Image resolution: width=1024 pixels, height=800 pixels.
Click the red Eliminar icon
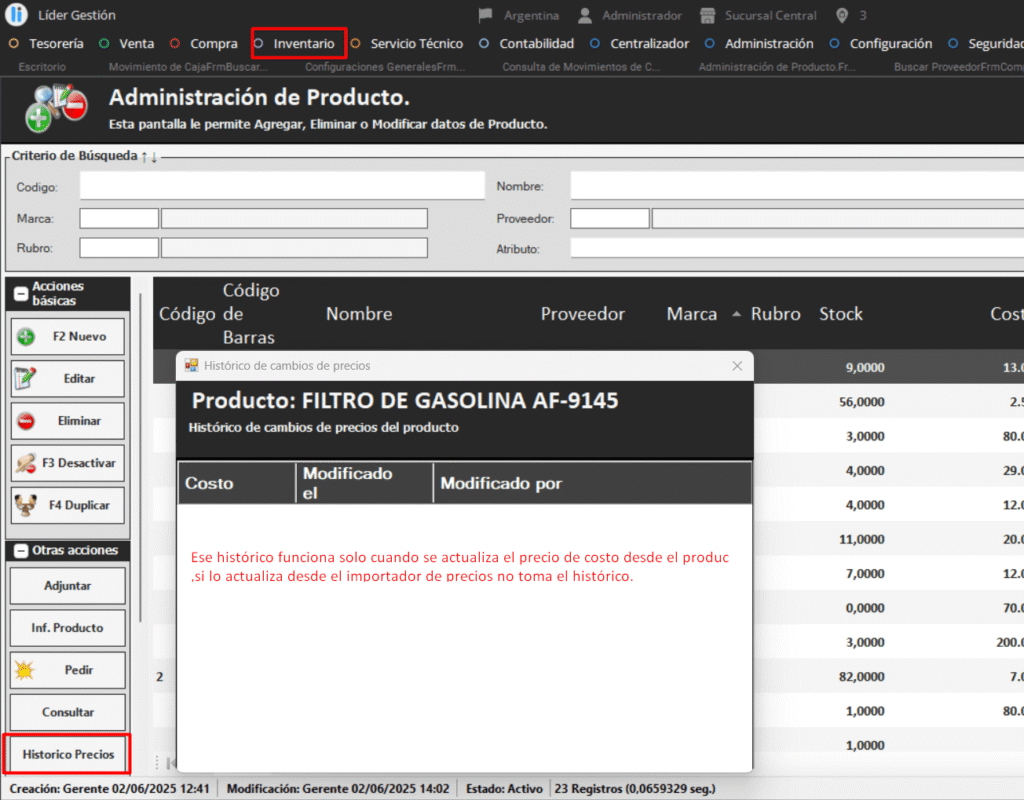(x=26, y=421)
